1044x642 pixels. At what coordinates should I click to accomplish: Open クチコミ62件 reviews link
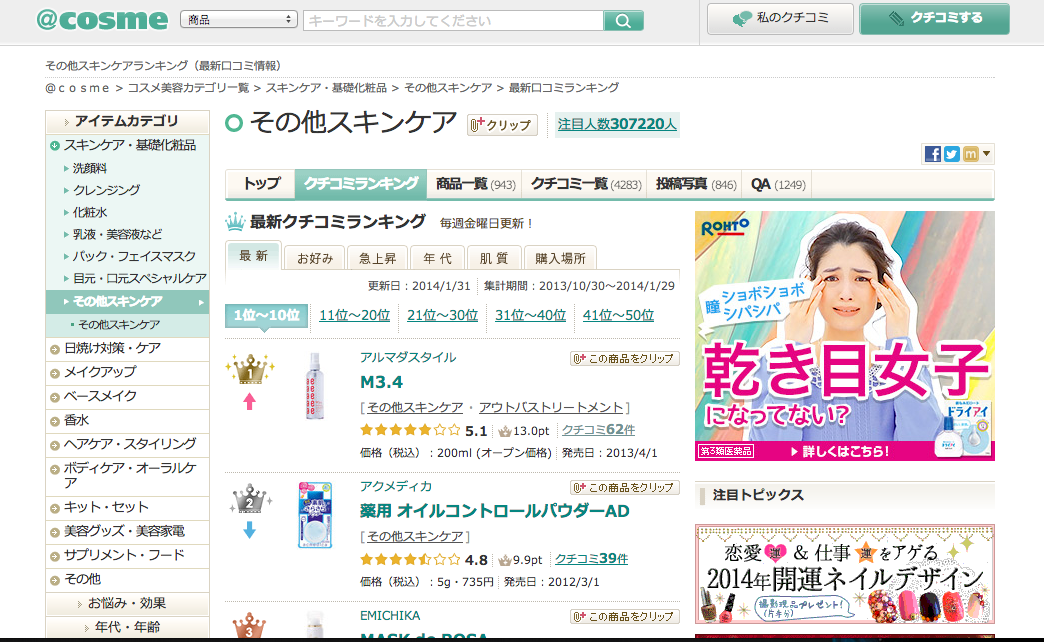click(598, 430)
